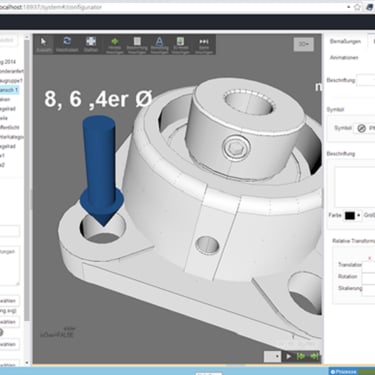Click the first green step playback icon

tap(301, 356)
